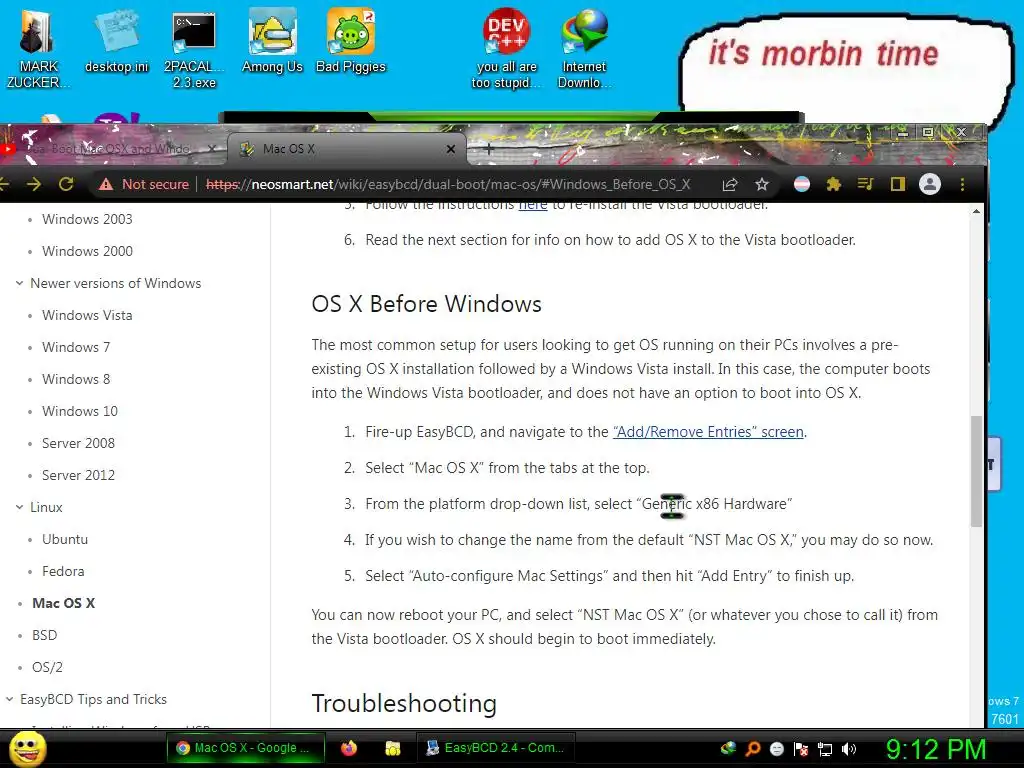Click the 9:12 PM taskbar clock
Screen dimensions: 1024x768
[936, 749]
